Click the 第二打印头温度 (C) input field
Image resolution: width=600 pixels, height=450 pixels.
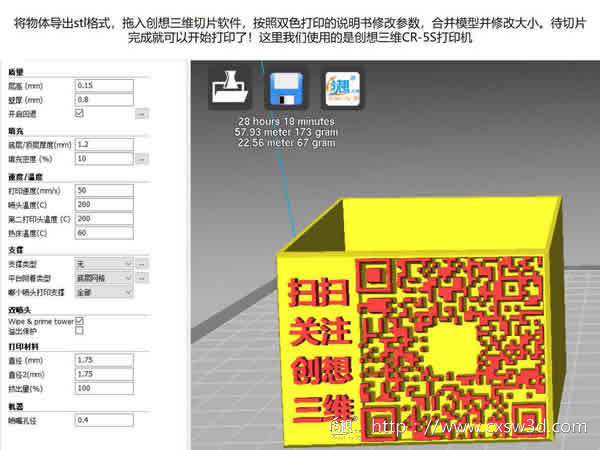(104, 218)
